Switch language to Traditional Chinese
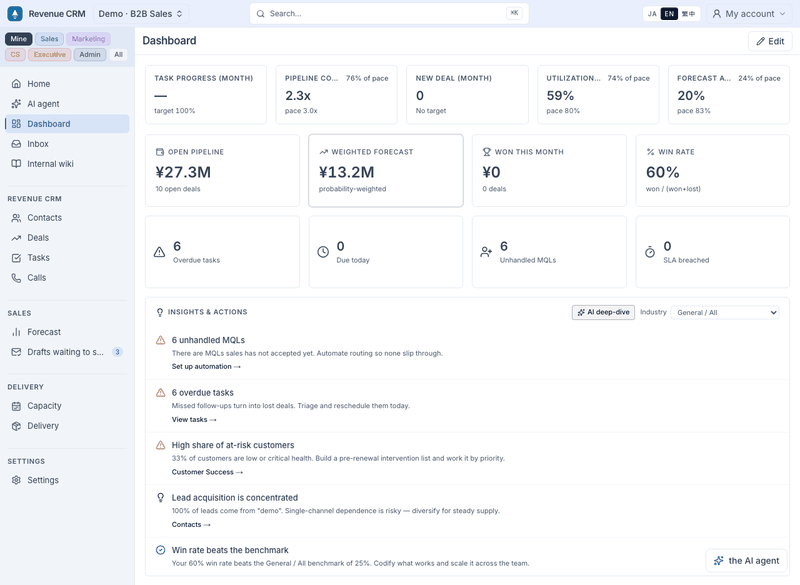 [x=688, y=14]
